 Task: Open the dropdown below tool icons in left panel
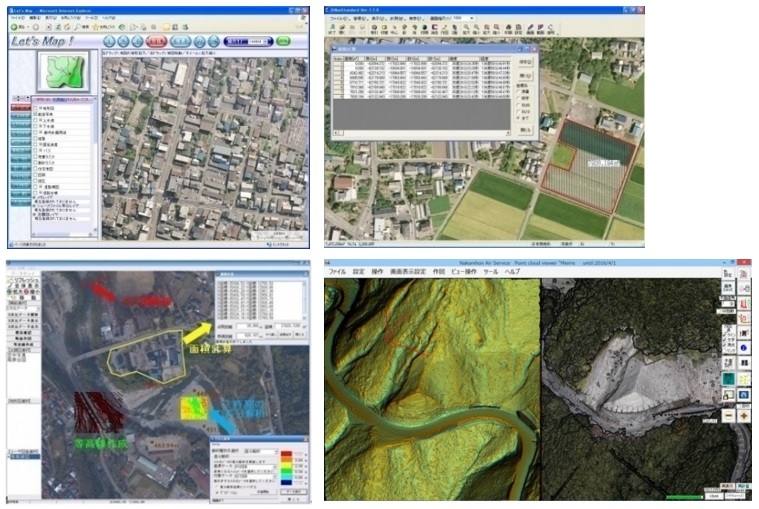(23, 308)
